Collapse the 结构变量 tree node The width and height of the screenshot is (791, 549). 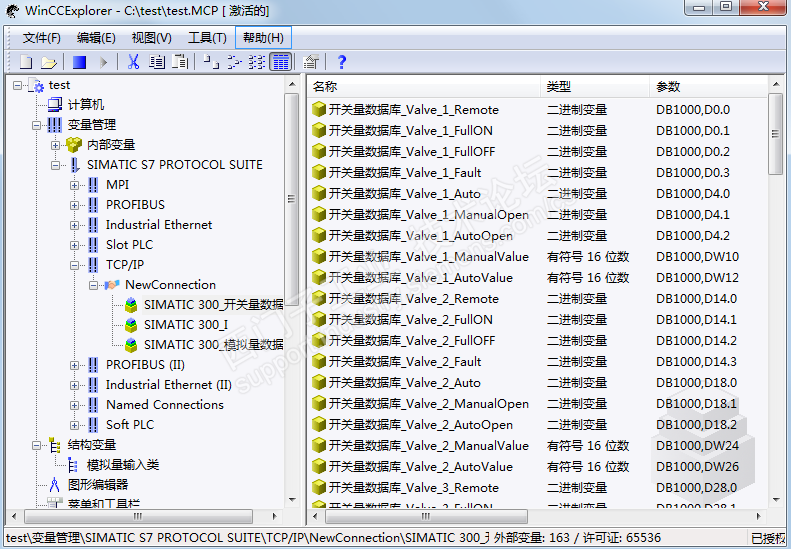point(36,446)
